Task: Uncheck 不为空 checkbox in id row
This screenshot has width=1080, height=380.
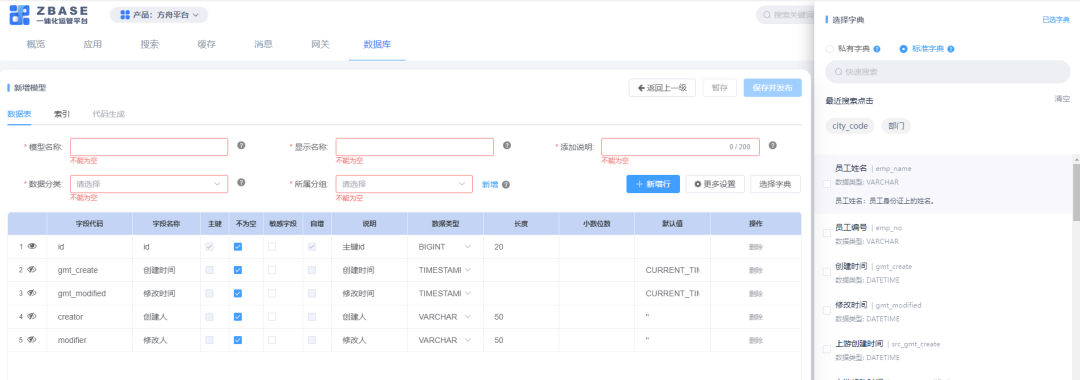Action: click(238, 246)
